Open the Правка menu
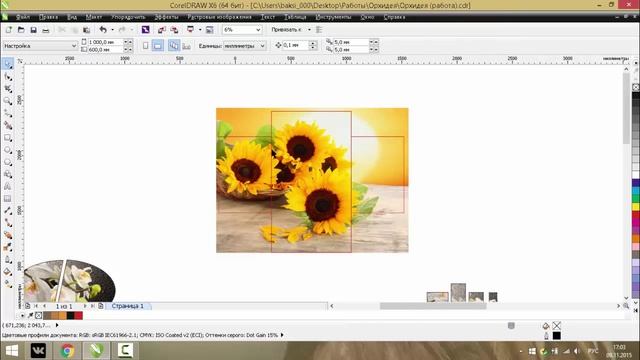 (49, 17)
